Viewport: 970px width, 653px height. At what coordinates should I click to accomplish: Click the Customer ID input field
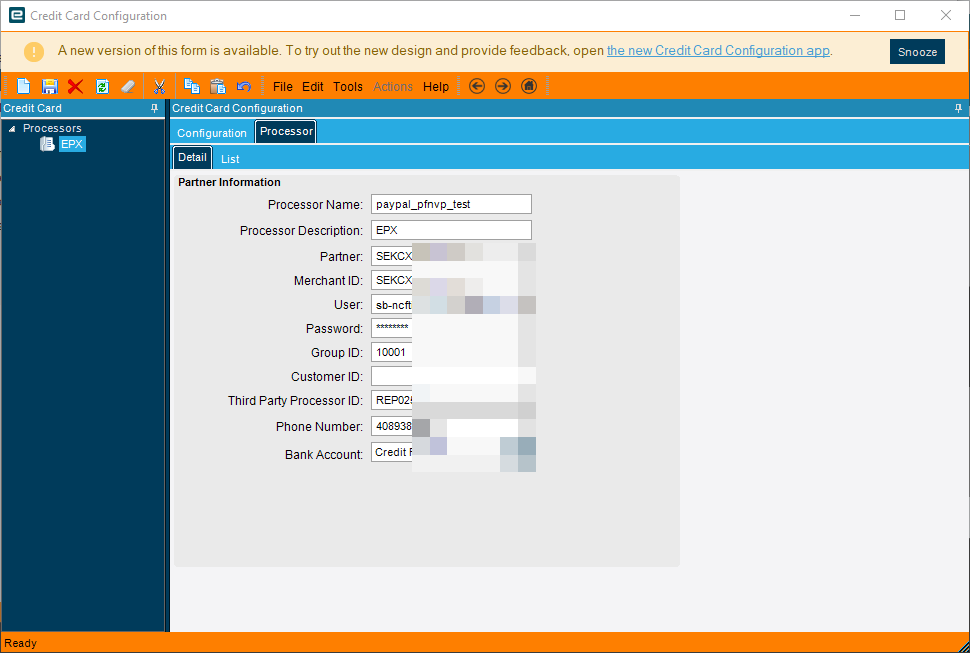(451, 376)
